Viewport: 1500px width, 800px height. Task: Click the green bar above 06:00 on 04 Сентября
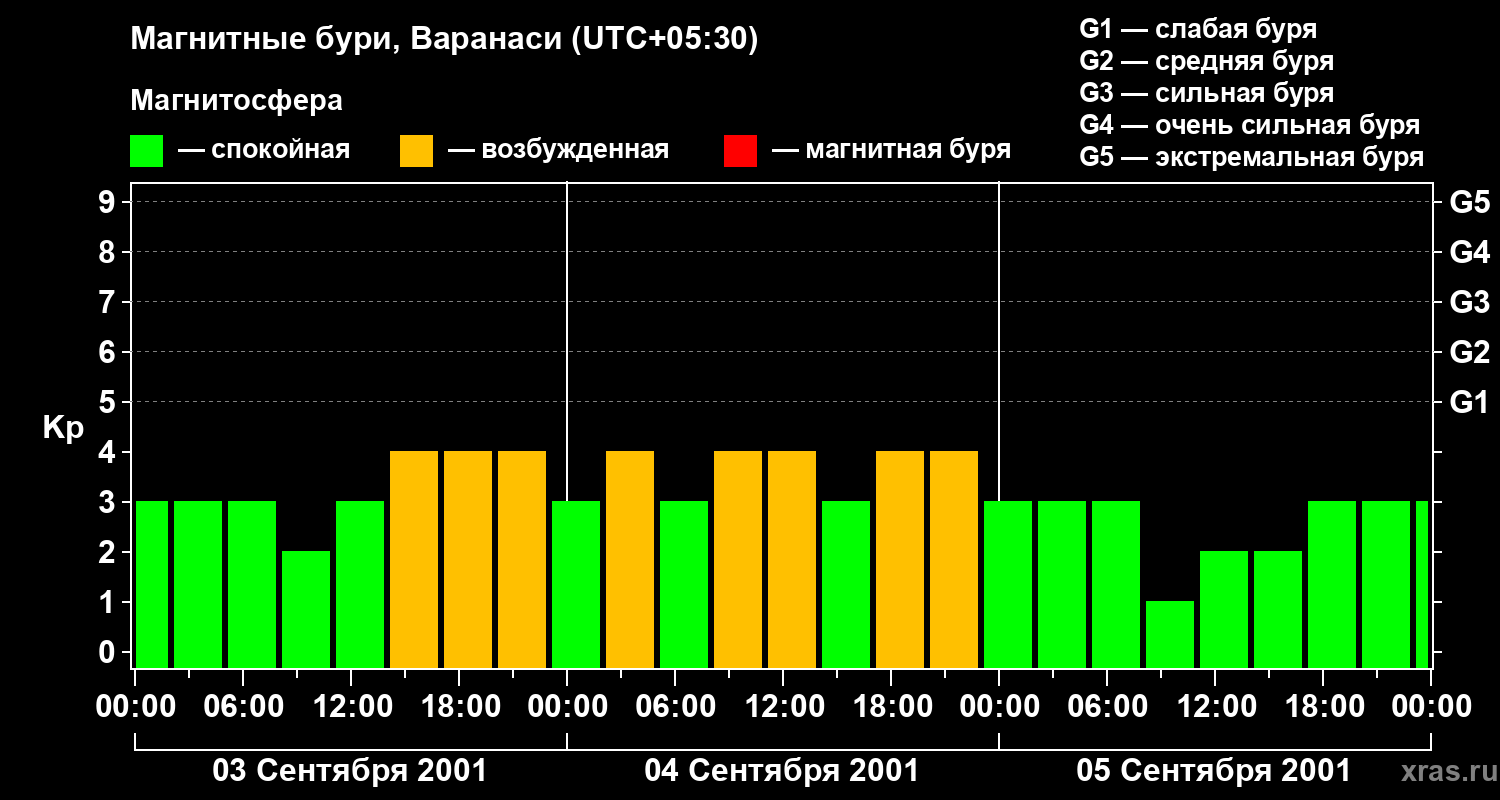point(684,584)
